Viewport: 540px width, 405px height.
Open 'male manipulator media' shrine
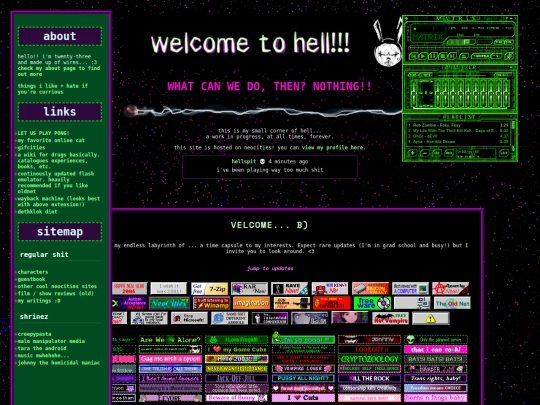click(51, 341)
